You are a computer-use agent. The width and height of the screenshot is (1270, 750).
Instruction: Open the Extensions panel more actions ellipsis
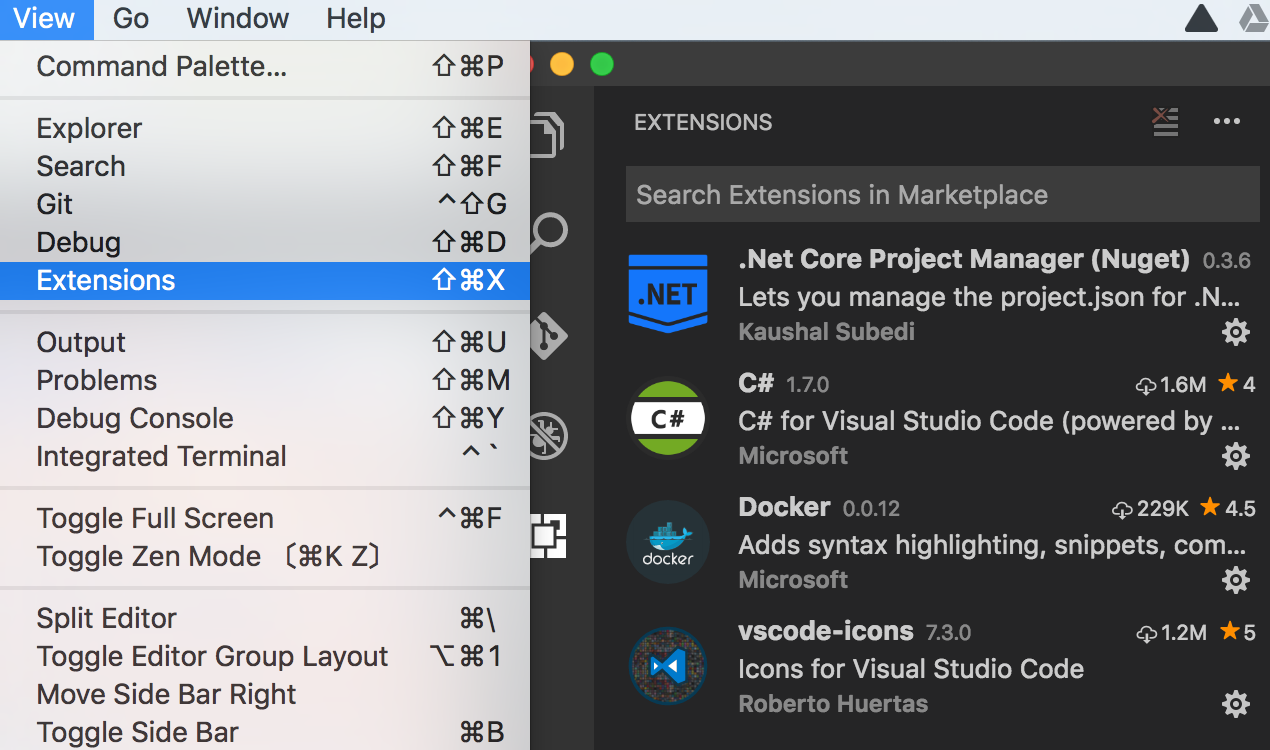[x=1226, y=122]
